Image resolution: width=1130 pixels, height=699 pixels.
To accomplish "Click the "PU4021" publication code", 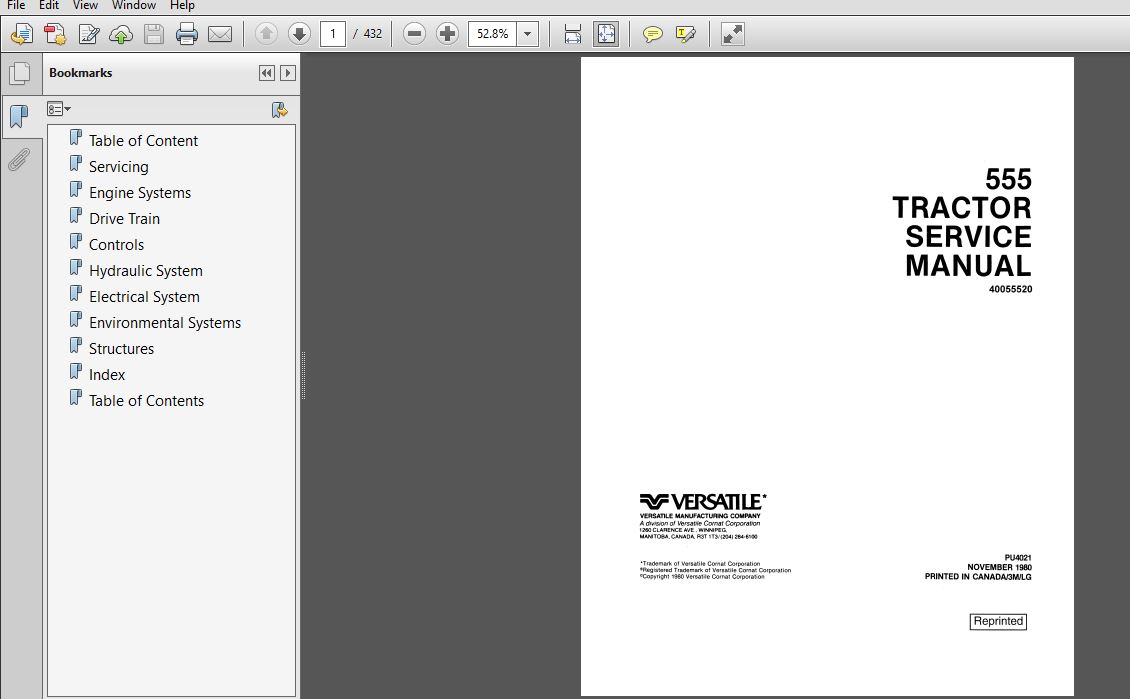I will pyautogui.click(x=1018, y=558).
